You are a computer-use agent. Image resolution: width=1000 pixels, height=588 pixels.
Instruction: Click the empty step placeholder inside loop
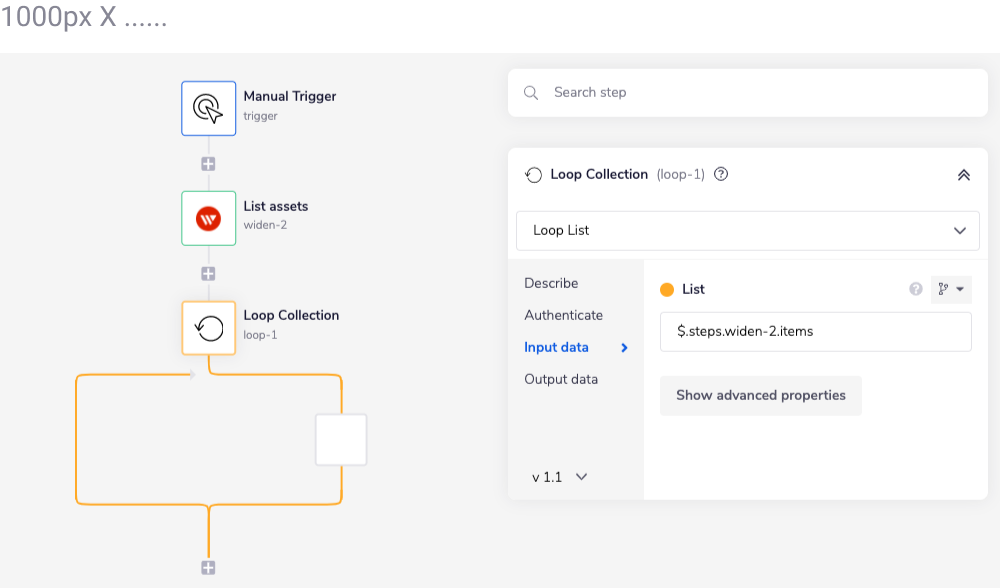341,440
